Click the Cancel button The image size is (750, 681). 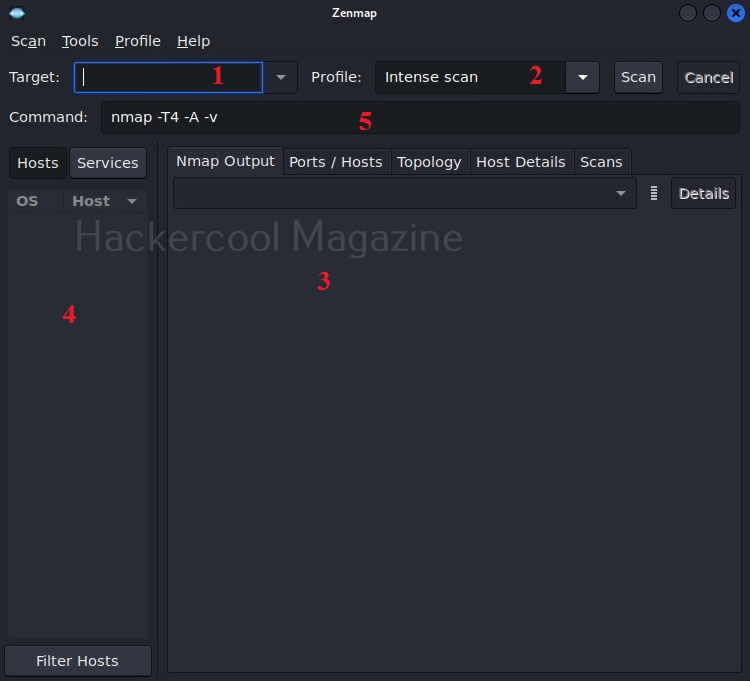[708, 77]
